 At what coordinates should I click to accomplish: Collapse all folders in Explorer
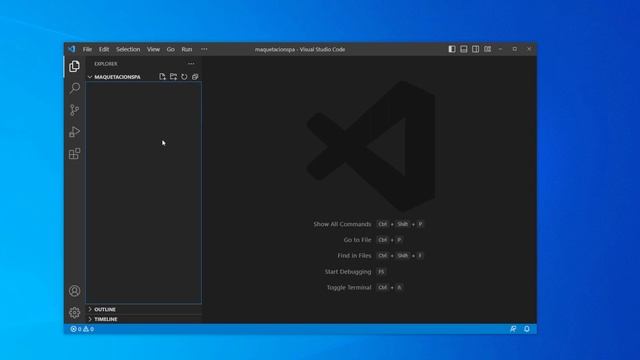pos(195,77)
